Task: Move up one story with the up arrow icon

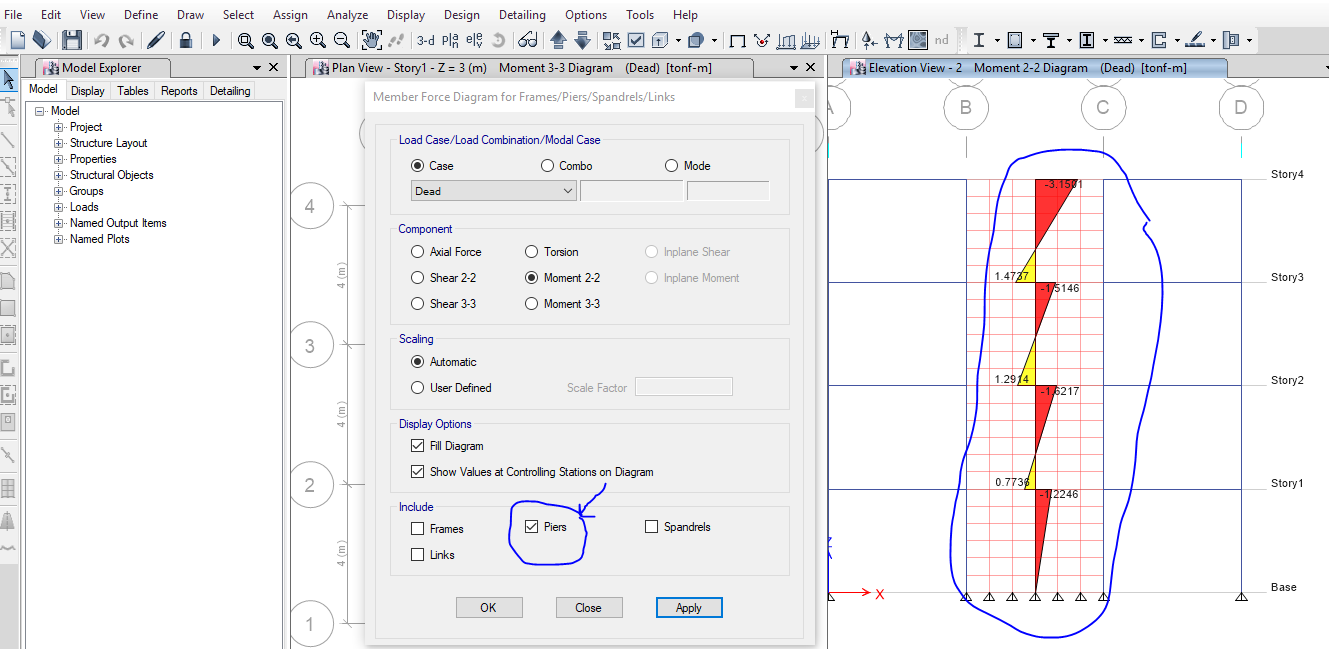Action: (557, 39)
